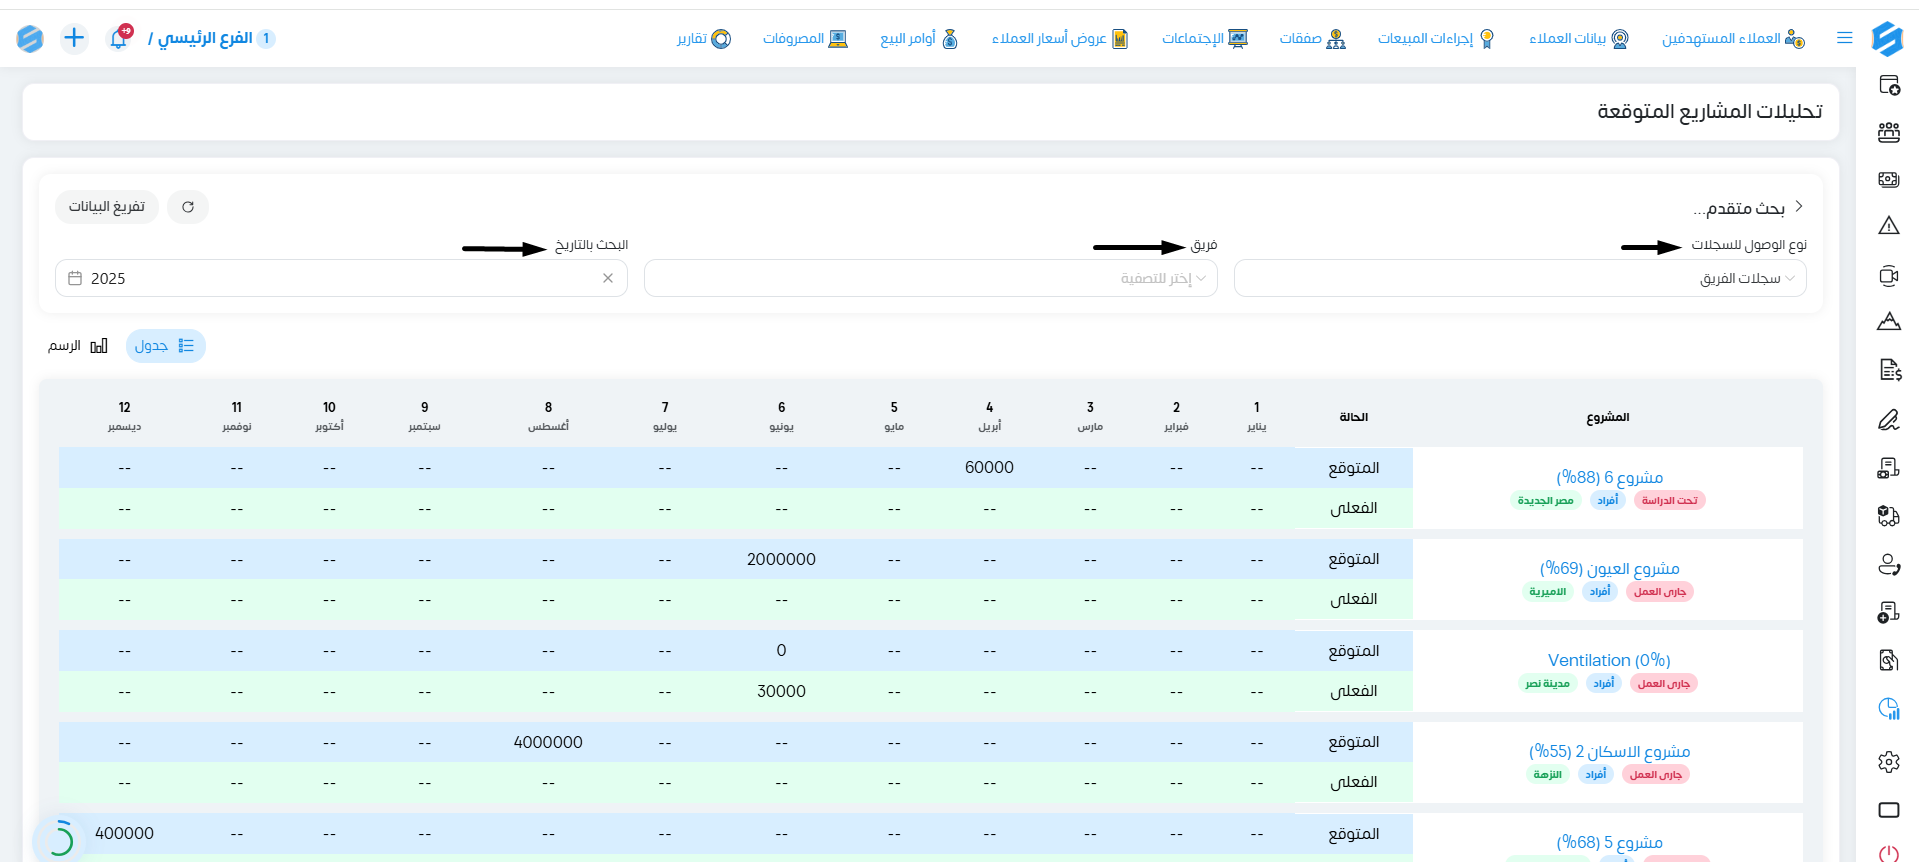Open main branch selector (الفرع الرئيسي)
This screenshot has width=1919, height=862.
point(211,38)
